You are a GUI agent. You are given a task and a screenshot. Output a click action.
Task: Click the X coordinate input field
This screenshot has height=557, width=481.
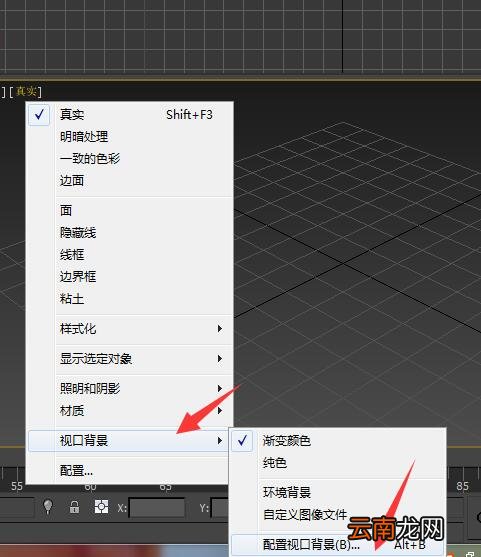click(x=157, y=508)
